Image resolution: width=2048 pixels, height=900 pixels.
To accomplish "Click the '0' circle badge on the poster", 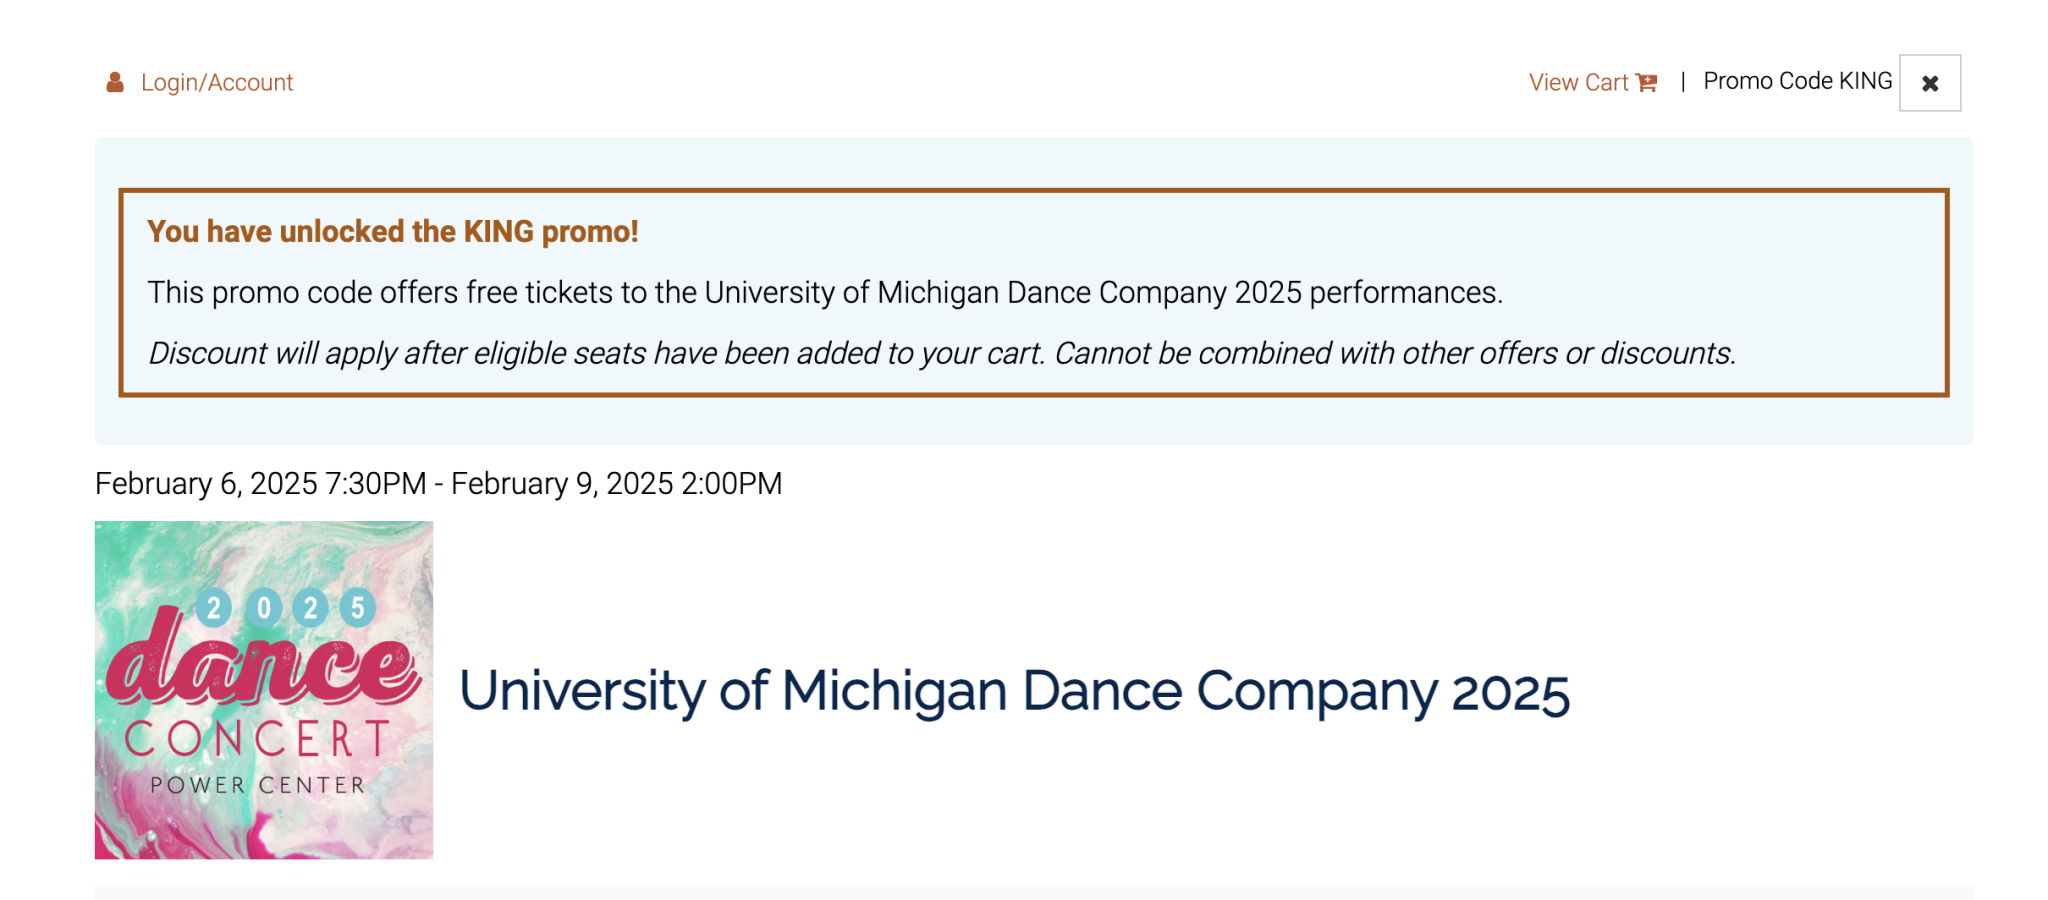I will pos(263,607).
